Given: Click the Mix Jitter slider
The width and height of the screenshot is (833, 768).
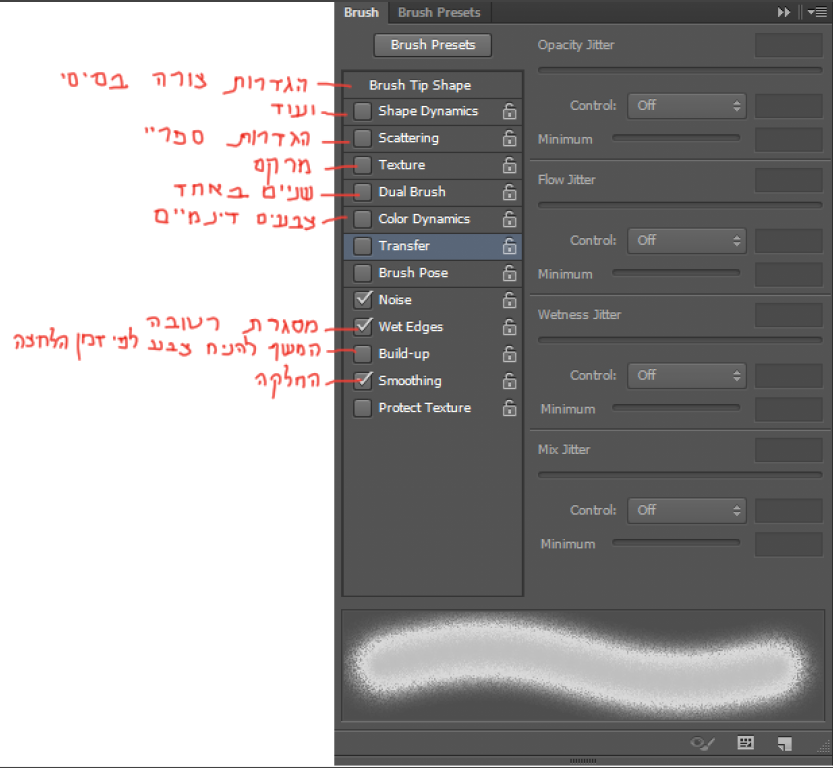Looking at the screenshot, I should [680, 475].
